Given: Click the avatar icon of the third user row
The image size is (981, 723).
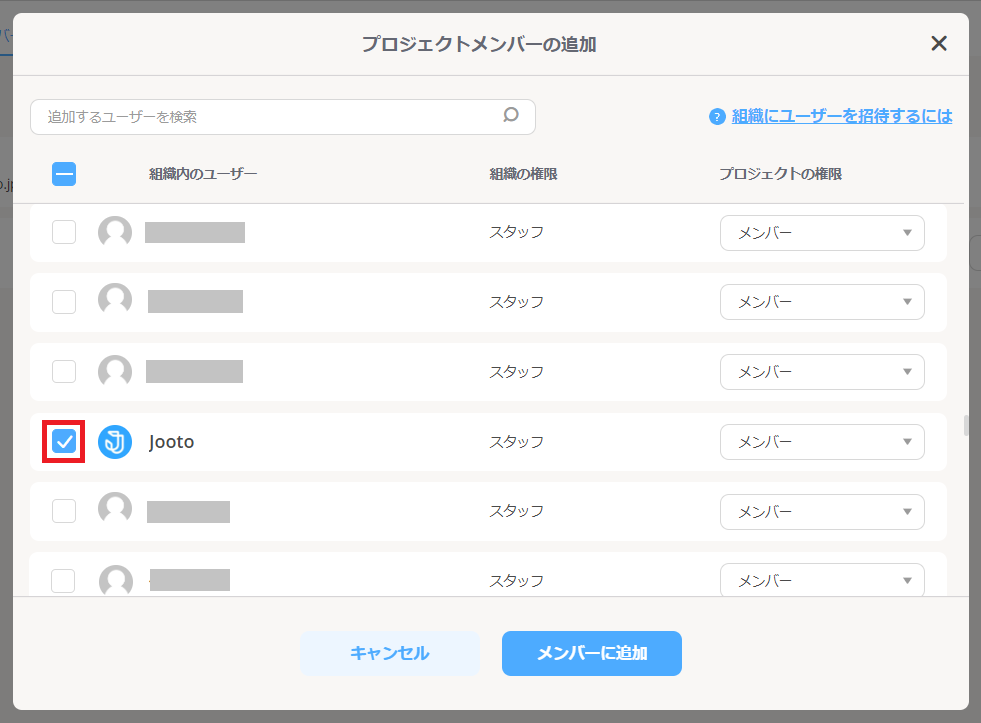Looking at the screenshot, I should point(114,371).
